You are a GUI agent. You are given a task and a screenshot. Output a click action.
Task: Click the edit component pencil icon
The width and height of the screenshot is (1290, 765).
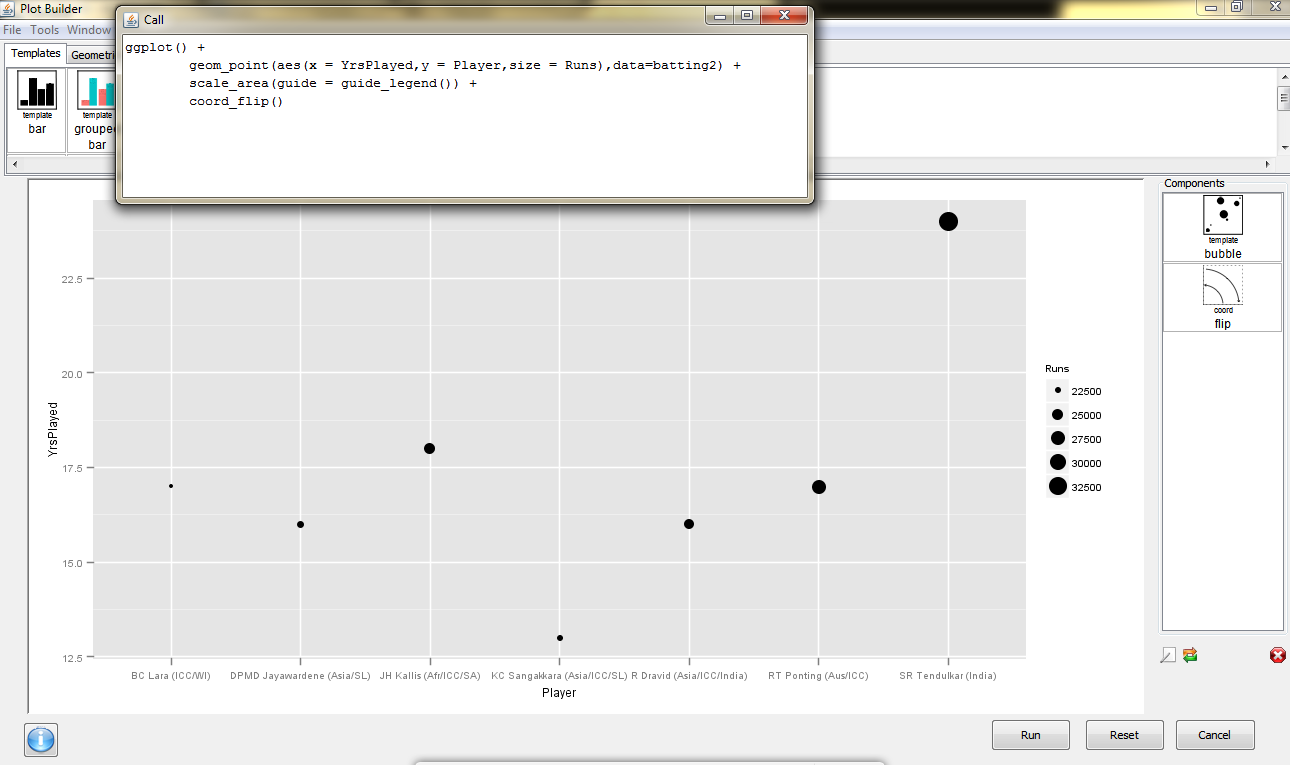1168,656
